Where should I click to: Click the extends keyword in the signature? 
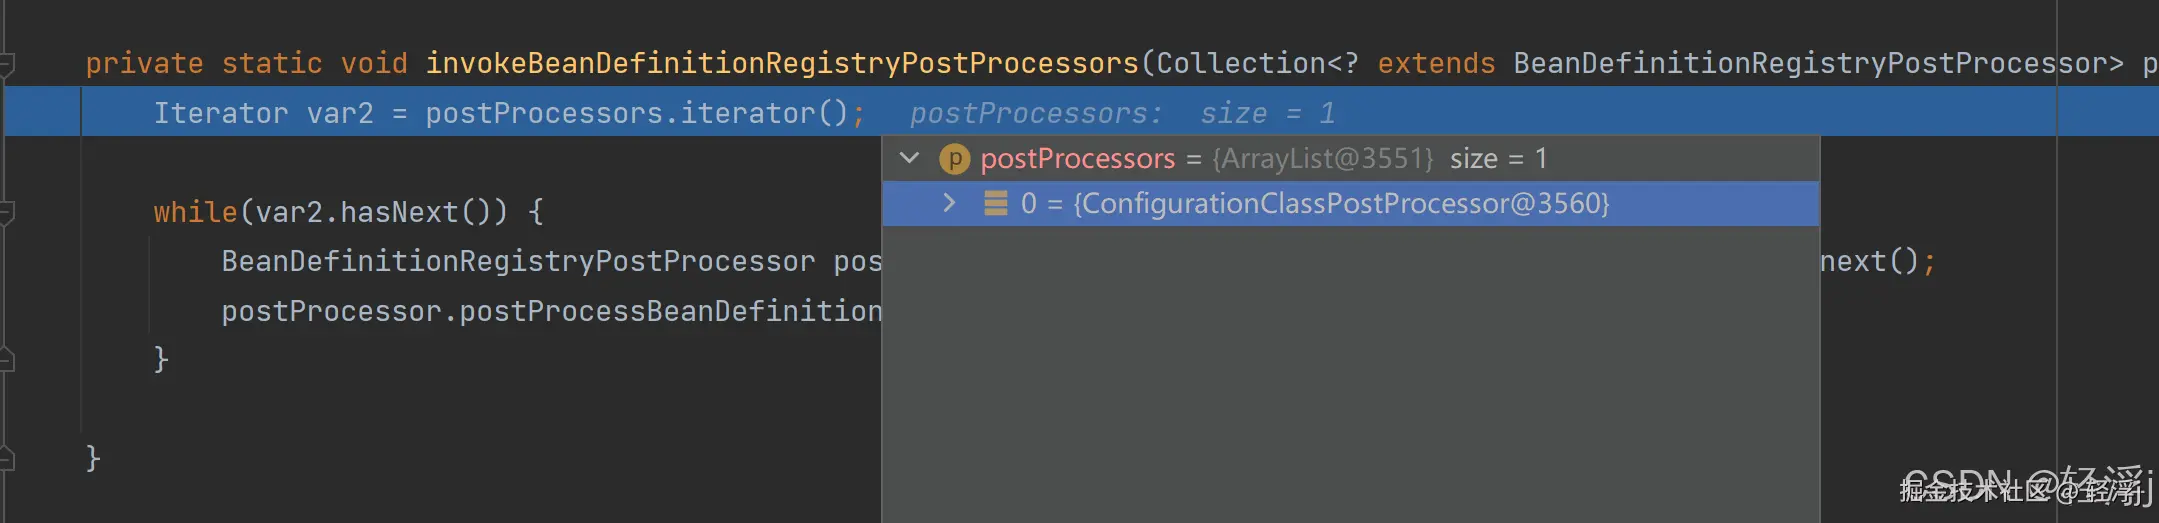point(1436,64)
